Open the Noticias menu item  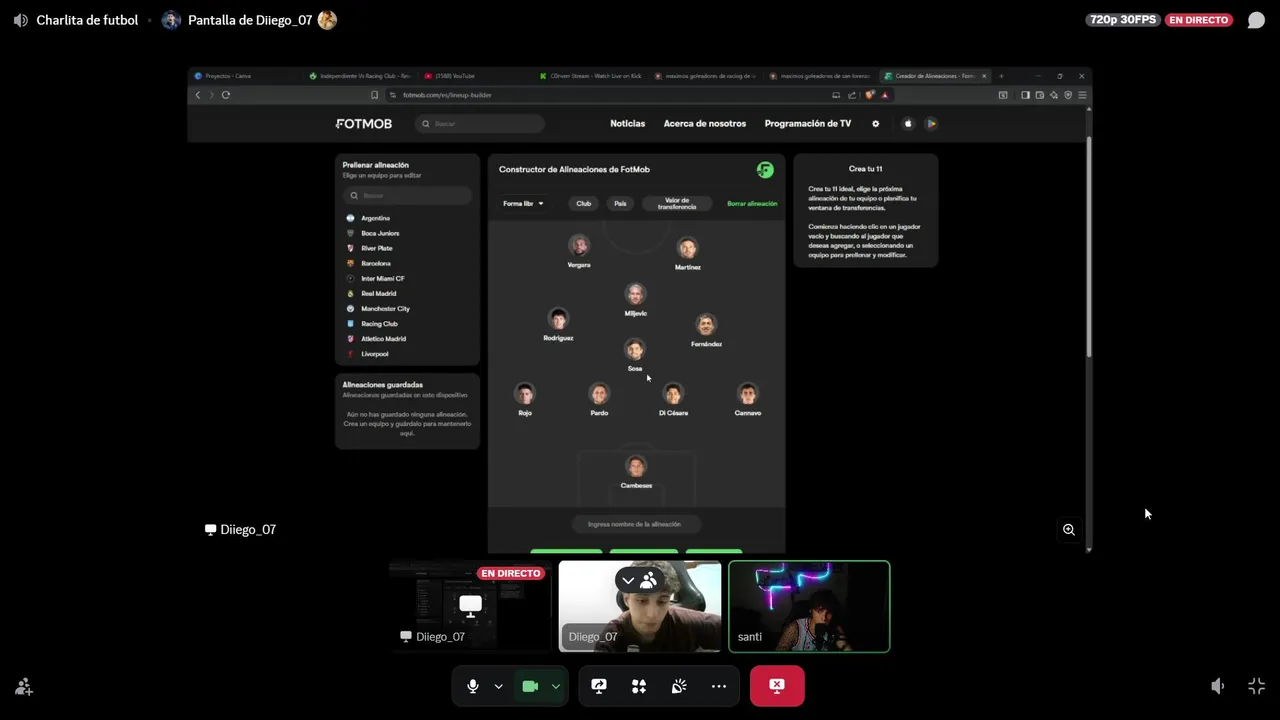coord(628,124)
